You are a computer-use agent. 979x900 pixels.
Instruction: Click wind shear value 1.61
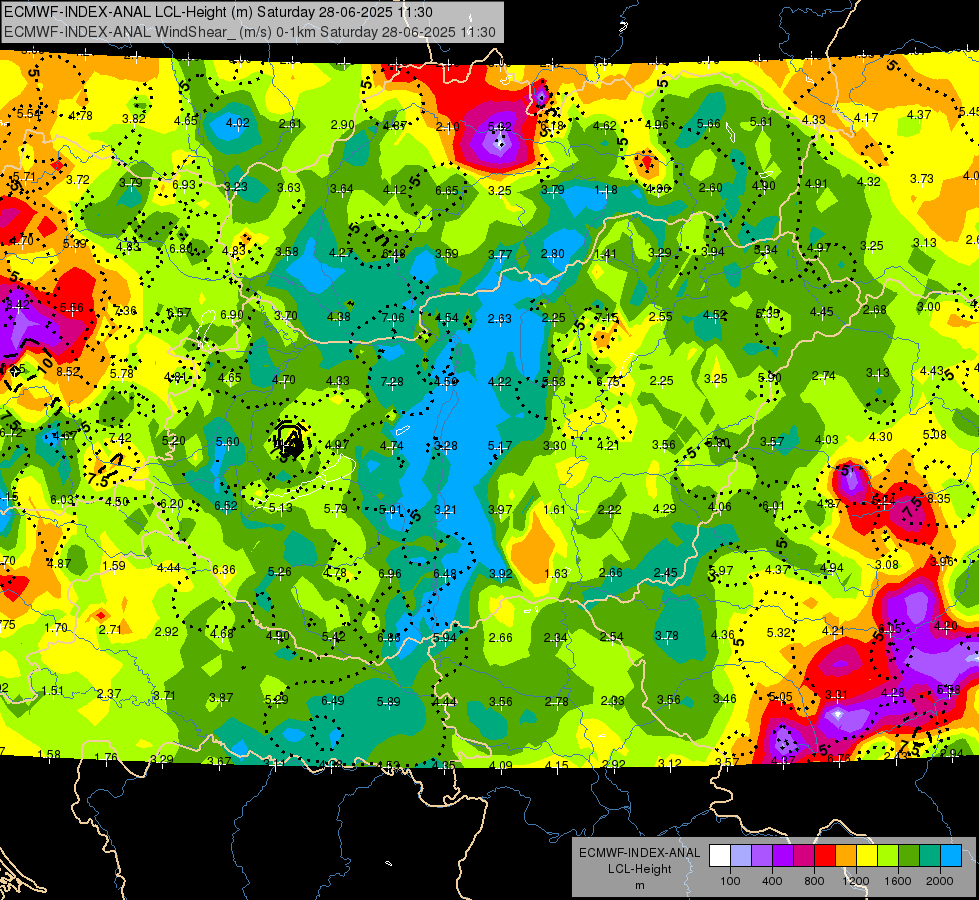(x=554, y=510)
